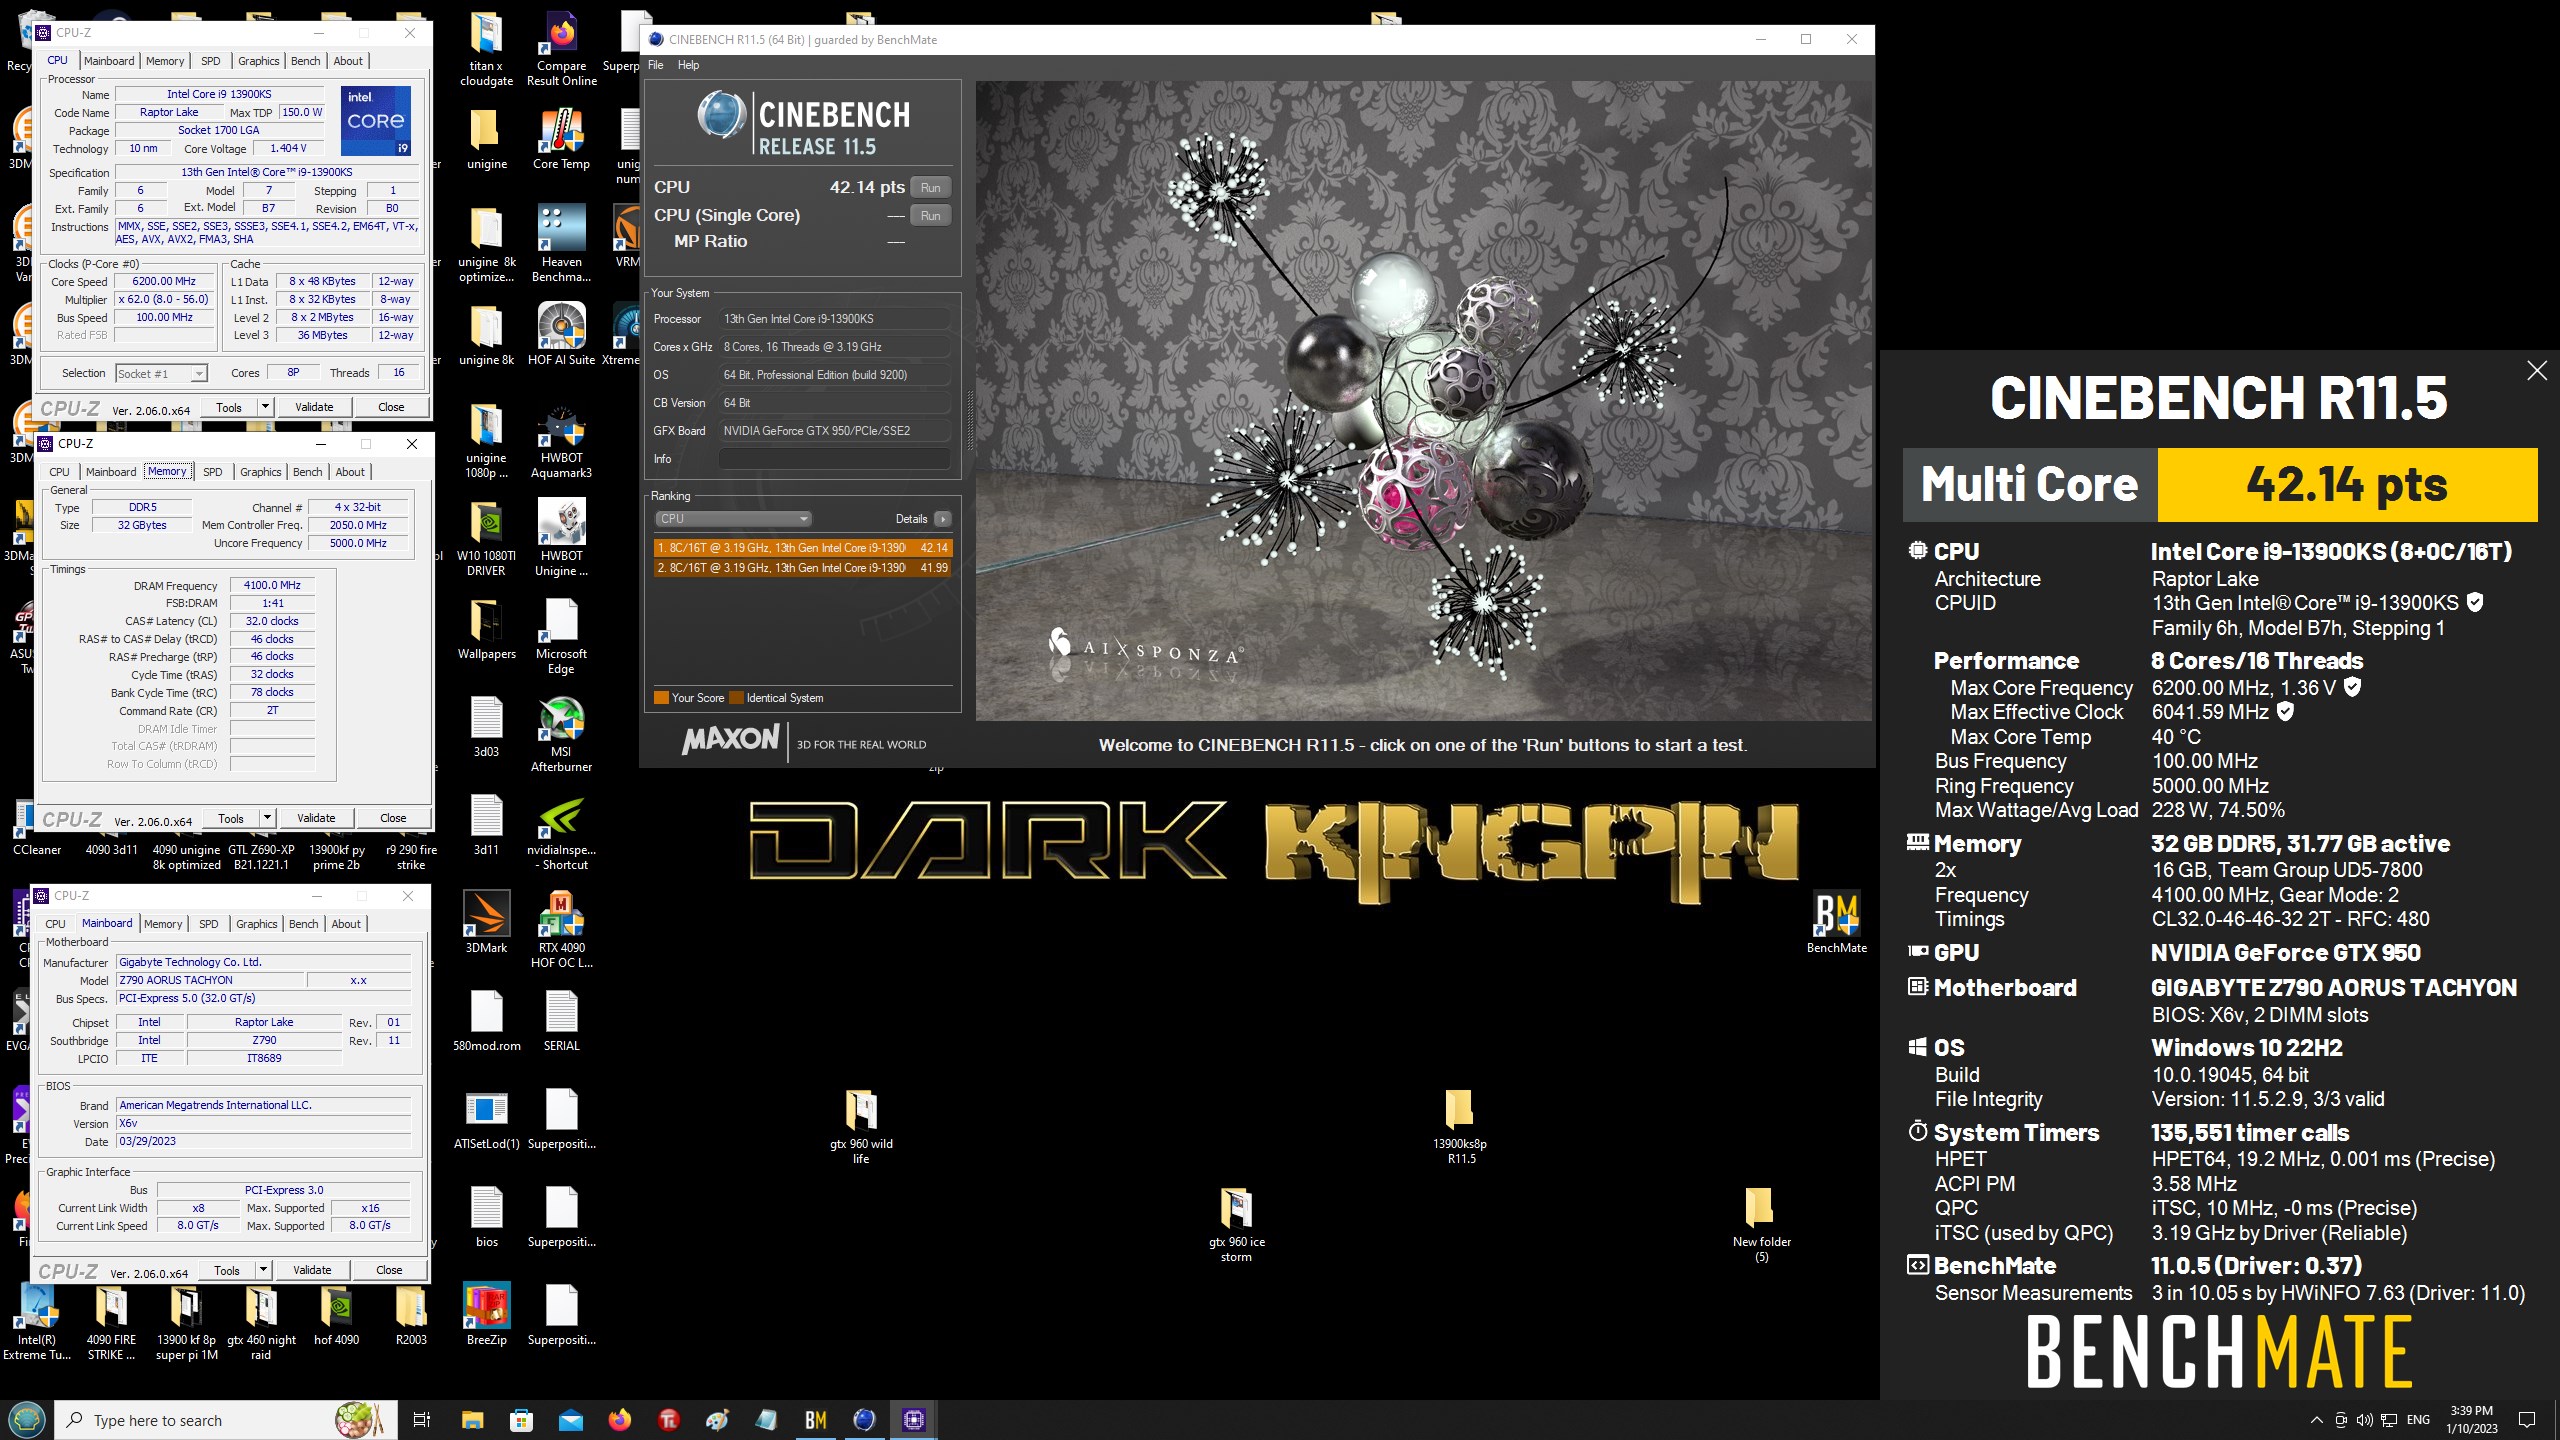This screenshot has height=1440, width=2560.
Task: Open Heaven Benchmark desktop icon
Action: 561,244
